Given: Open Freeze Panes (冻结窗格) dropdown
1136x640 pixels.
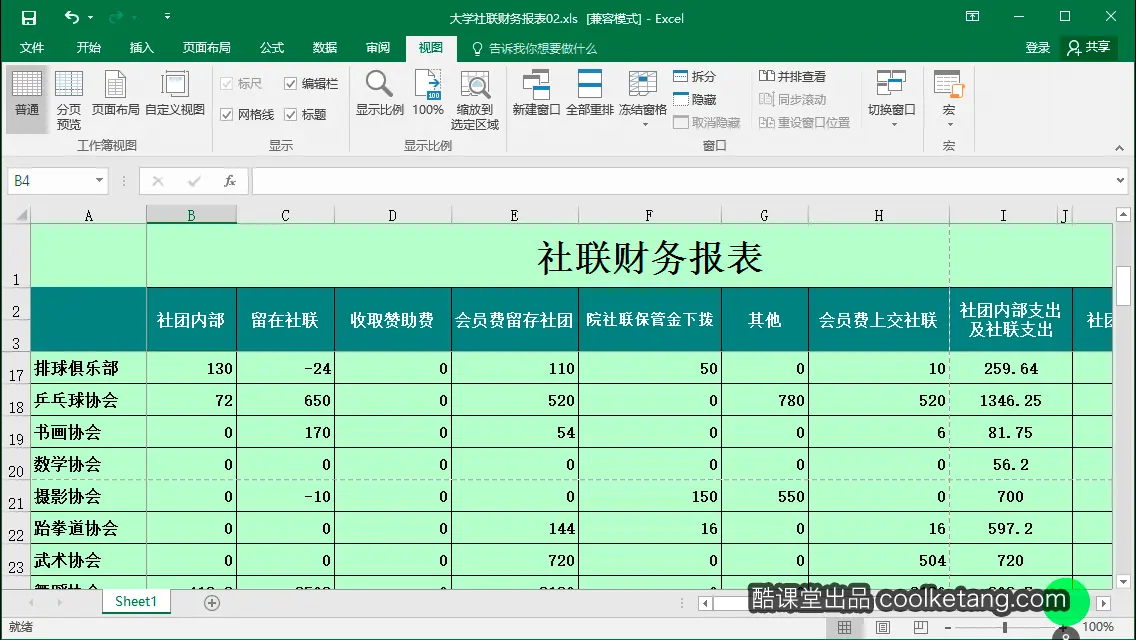Looking at the screenshot, I should [x=643, y=99].
